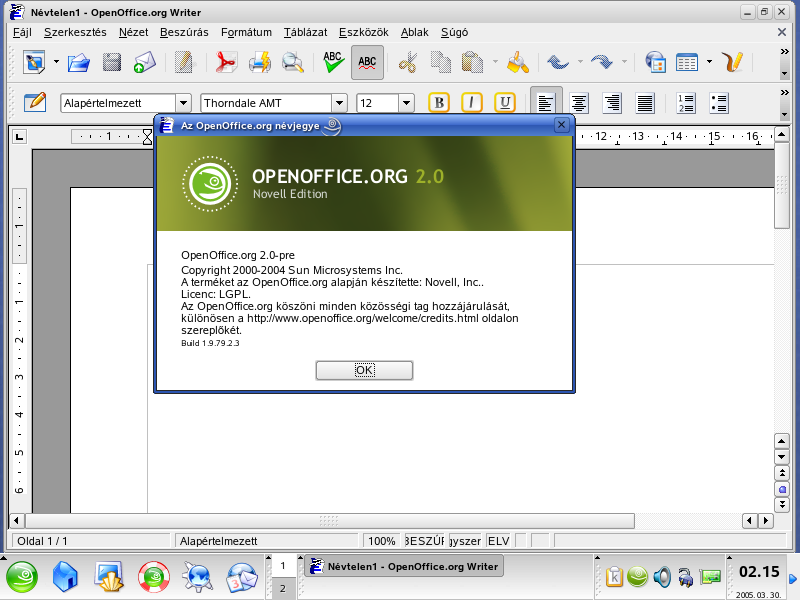
Task: Open the Nézet menu
Action: coord(133,32)
